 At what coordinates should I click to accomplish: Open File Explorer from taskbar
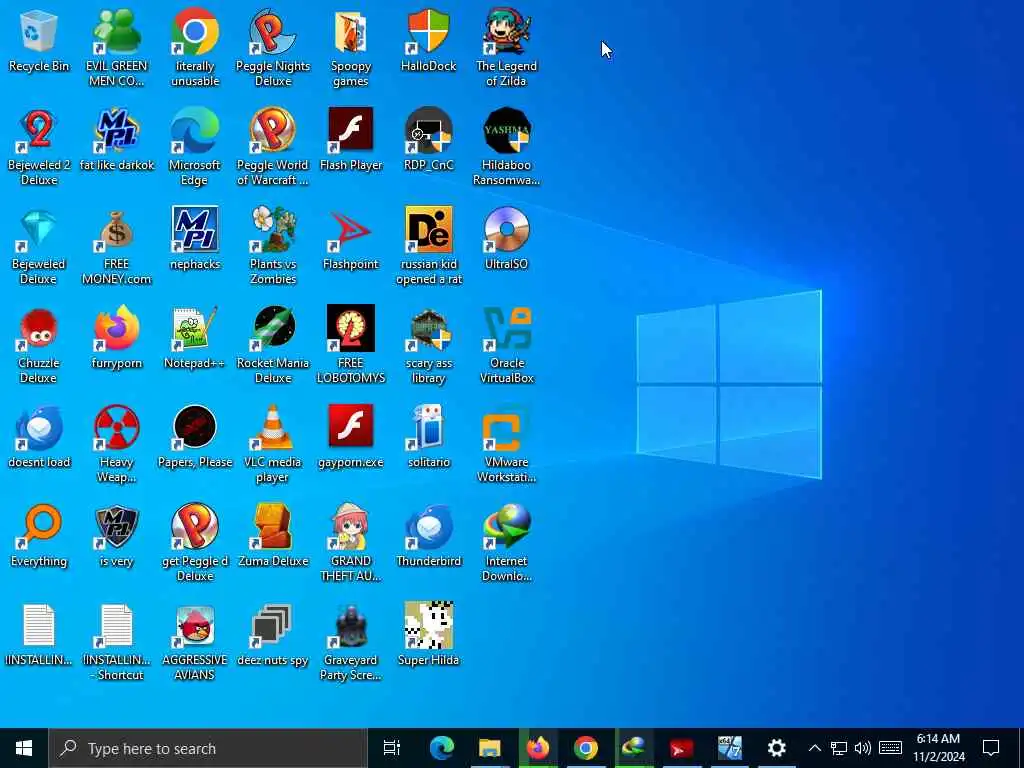pos(490,748)
